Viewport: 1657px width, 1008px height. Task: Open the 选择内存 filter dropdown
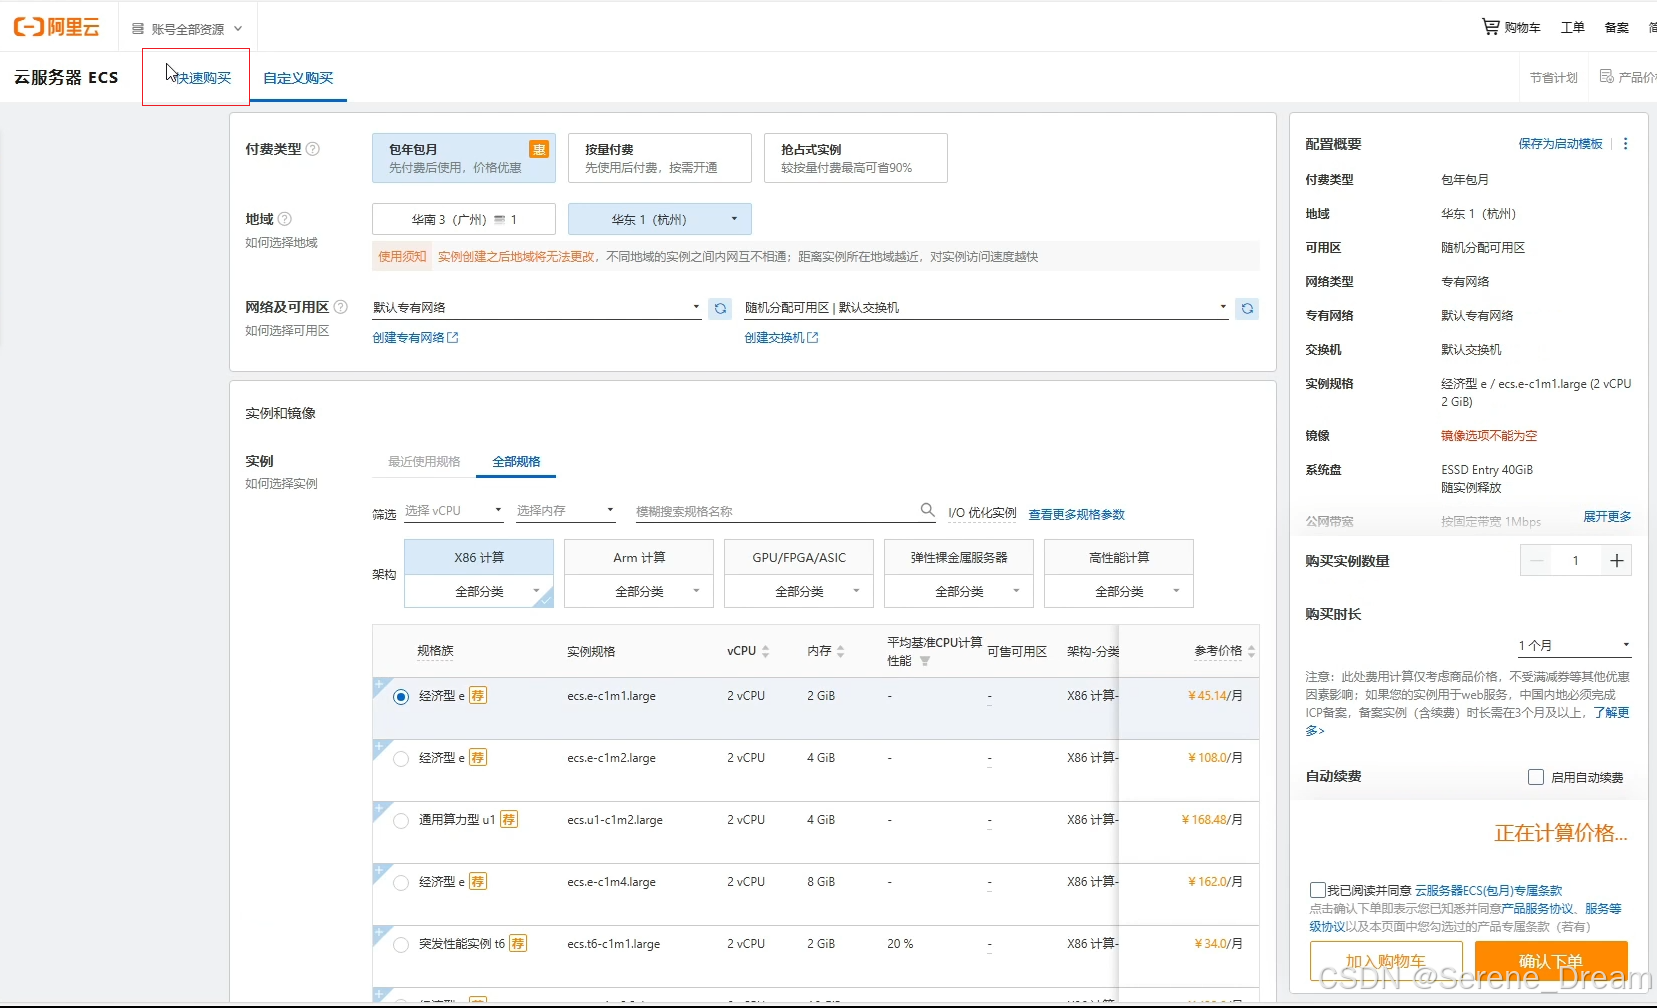pos(566,511)
